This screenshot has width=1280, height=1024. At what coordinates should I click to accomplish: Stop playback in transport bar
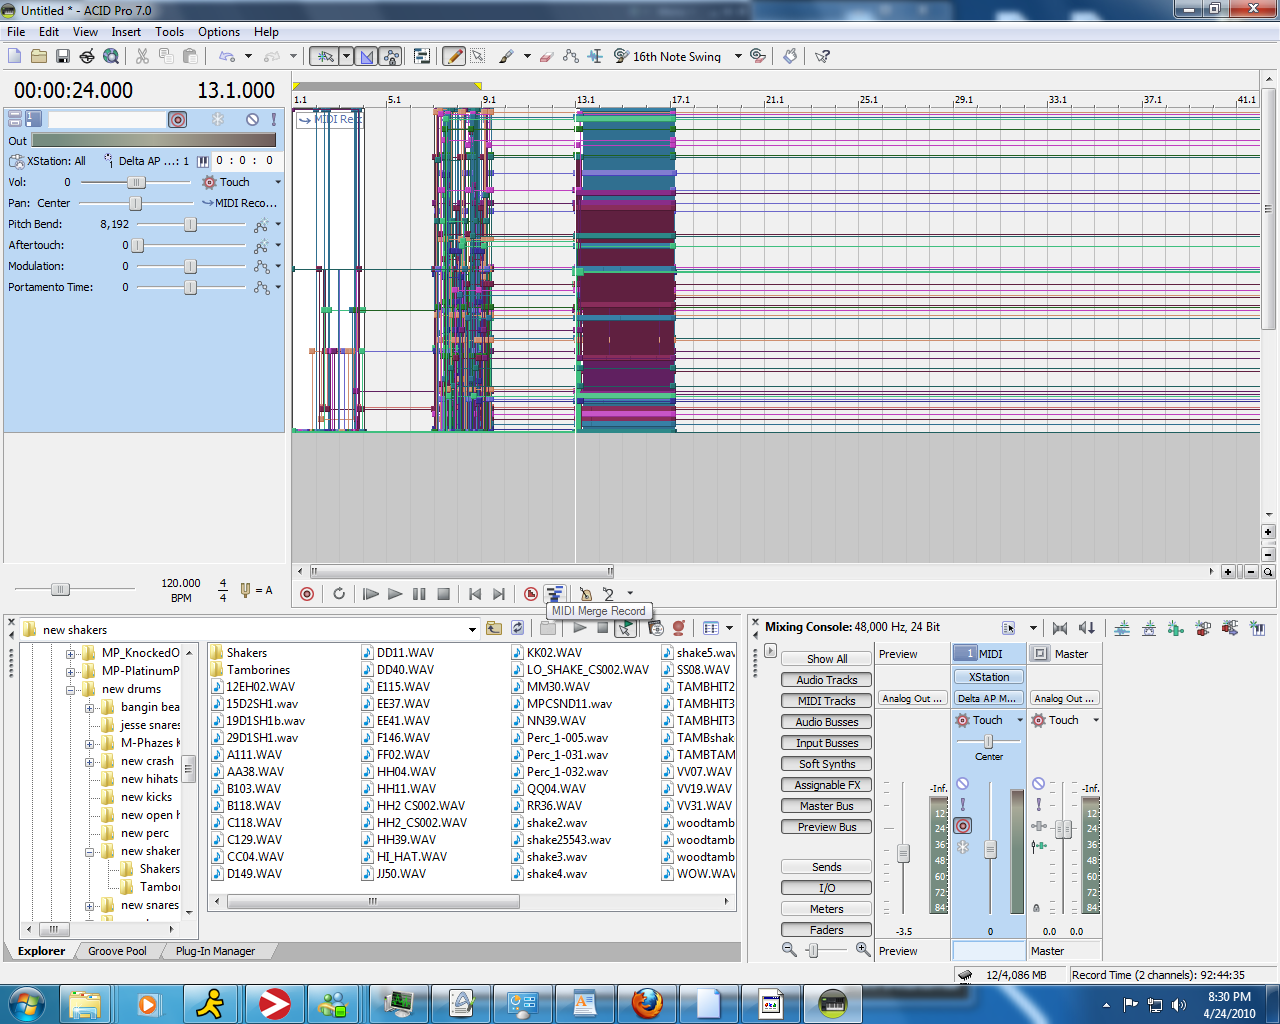point(444,593)
